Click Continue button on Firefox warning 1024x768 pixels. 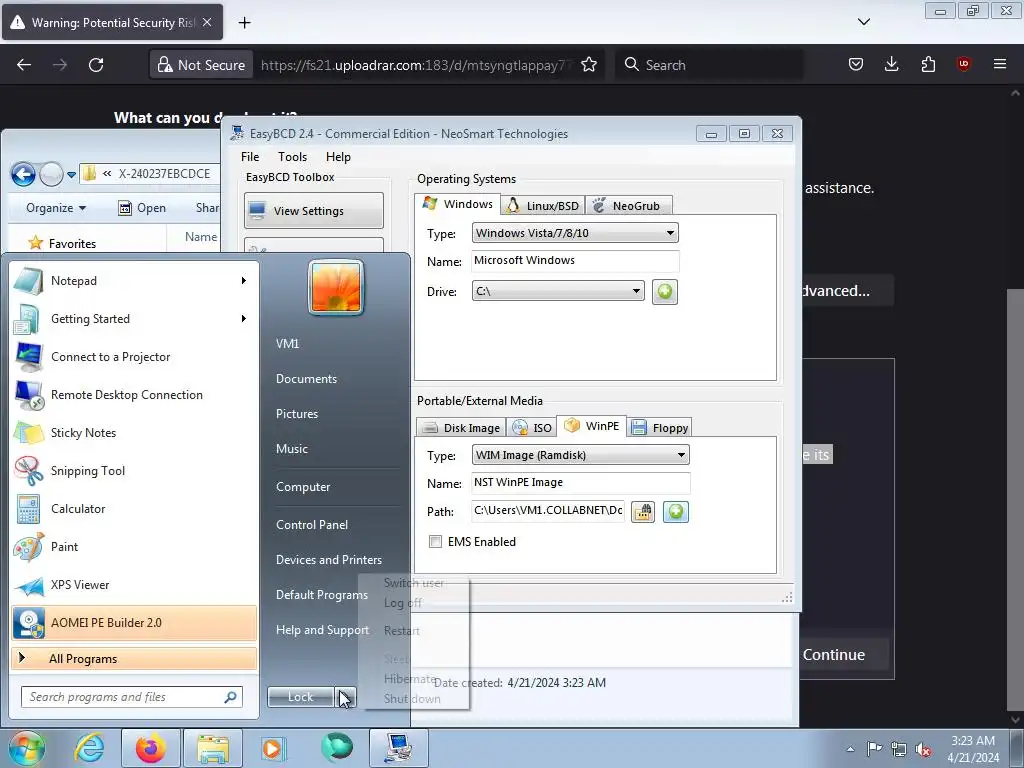coord(833,654)
